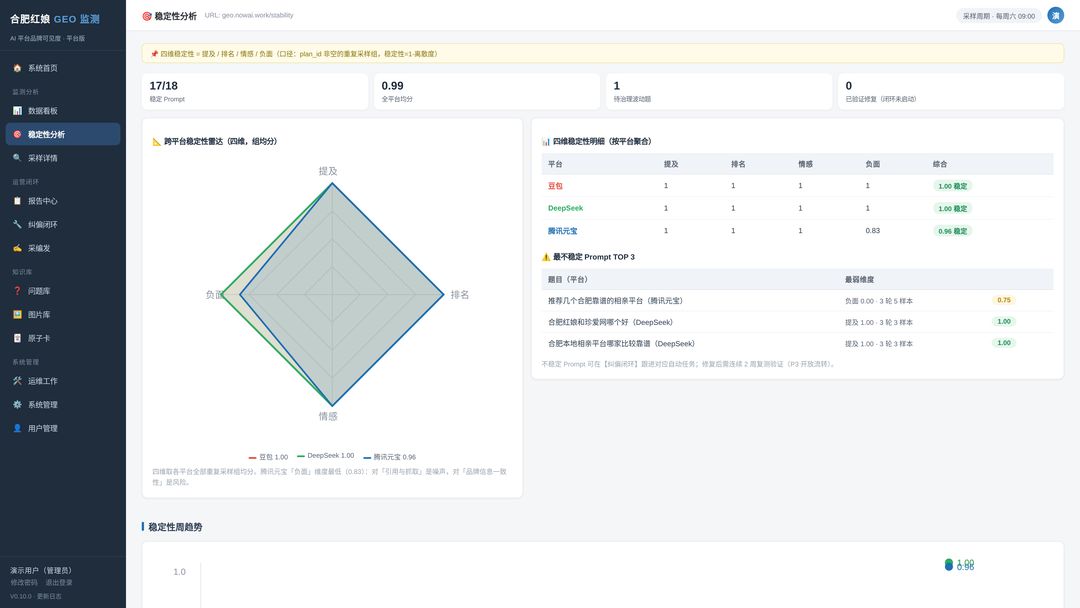Click the 腾讯元宝 platform name in the table
The image size is (1080, 608).
[563, 231]
